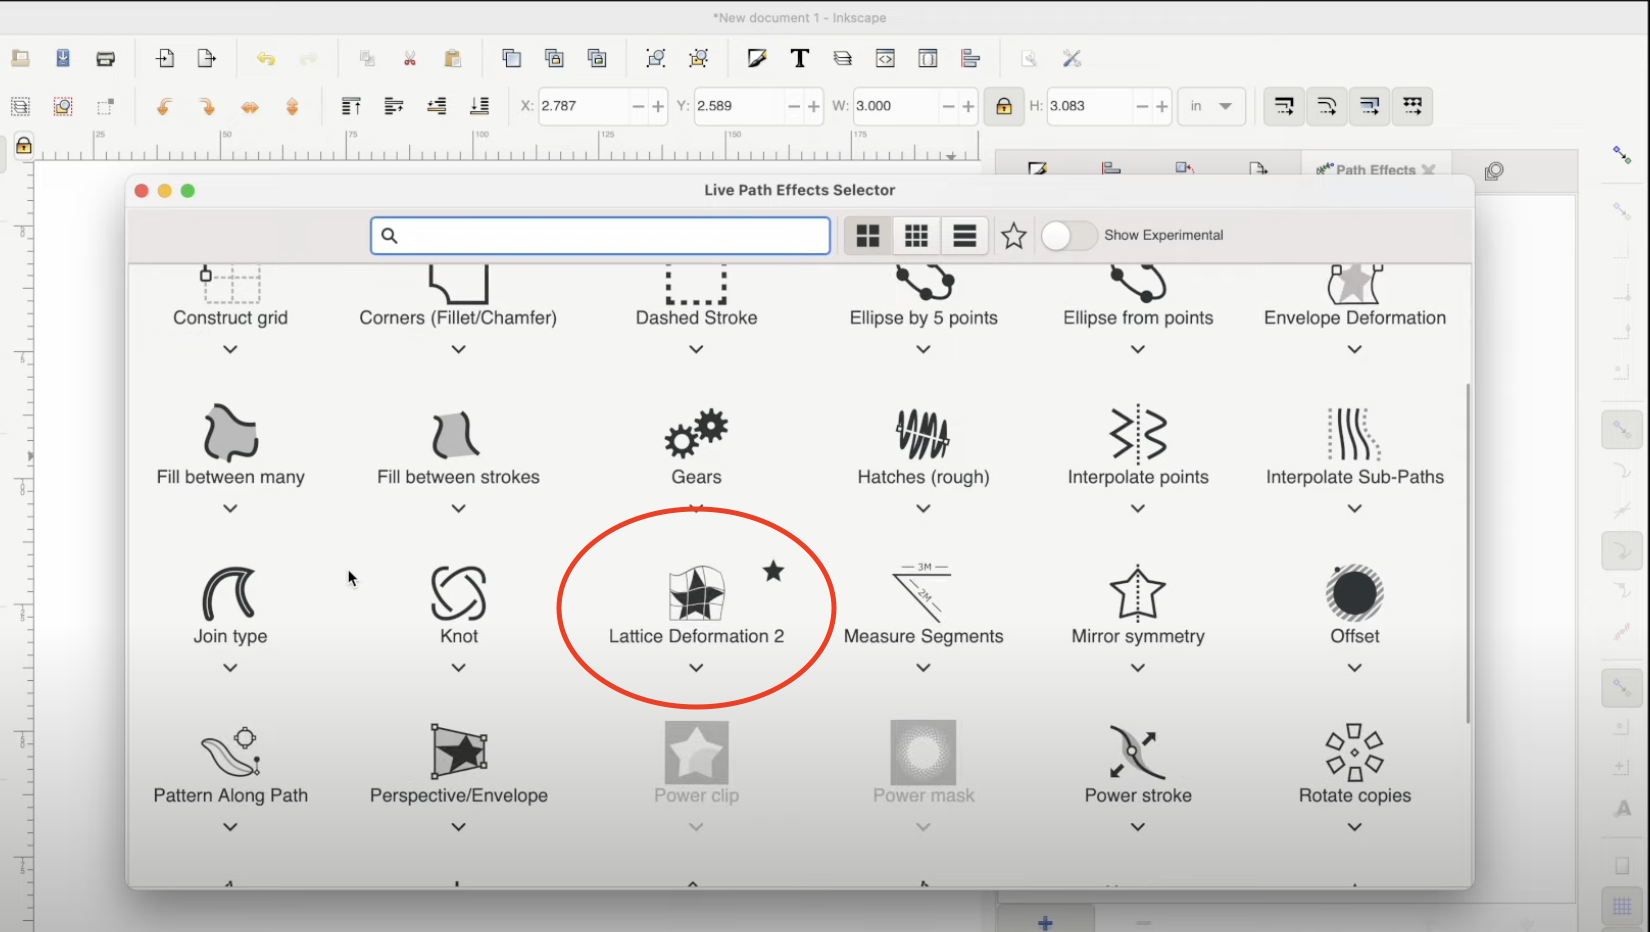Viewport: 1650px width, 932px height.
Task: Switch to the Path Effects tab
Action: coord(1376,170)
